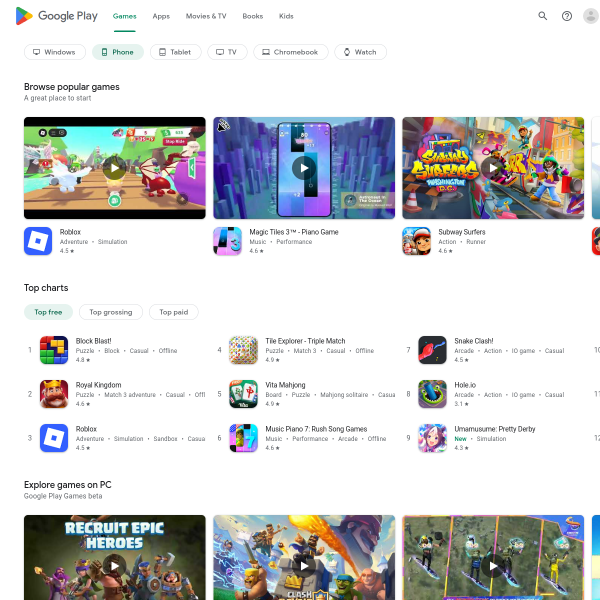Open the Vita Mahjong icon
The image size is (600, 600).
pos(243,394)
